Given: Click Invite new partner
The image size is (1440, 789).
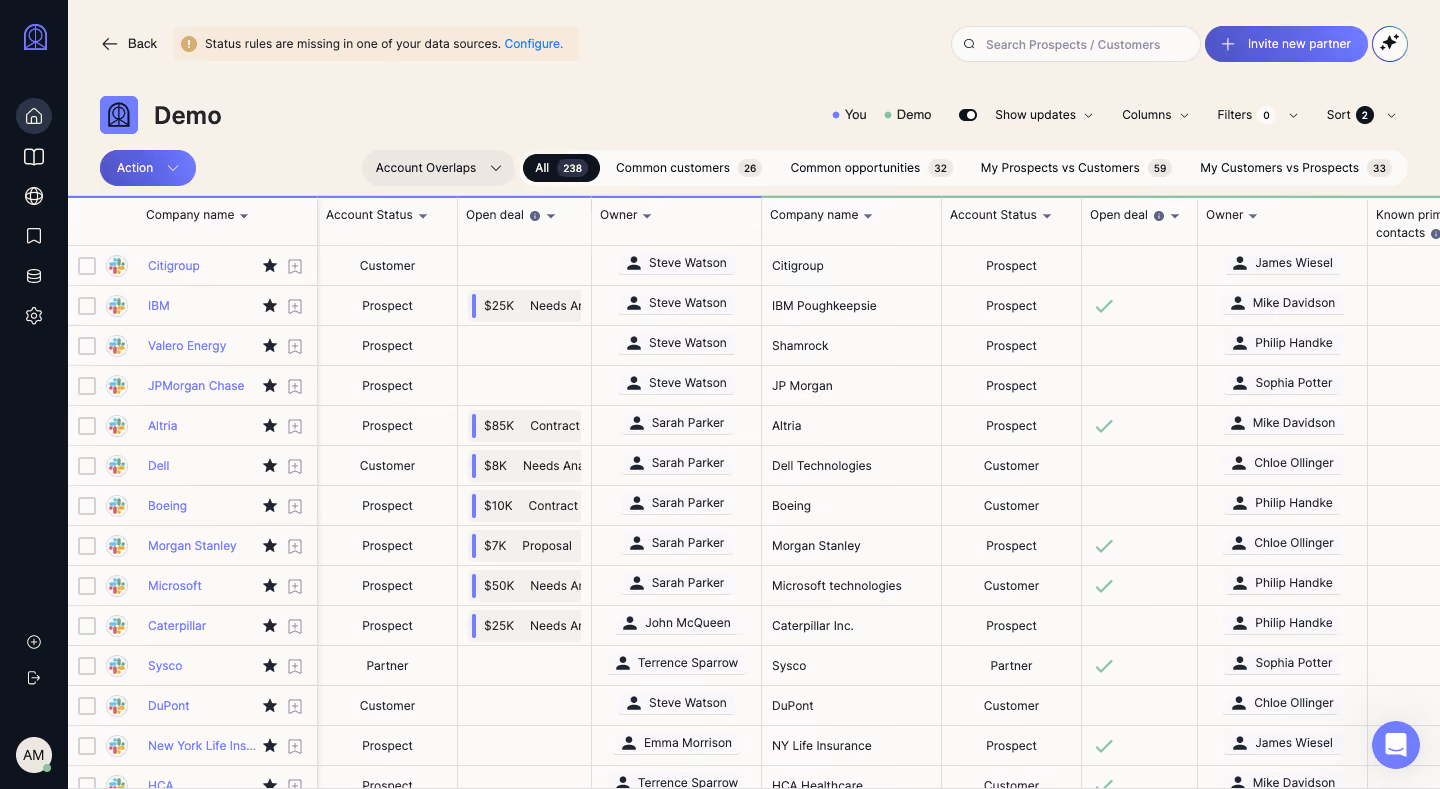Looking at the screenshot, I should tap(1286, 44).
